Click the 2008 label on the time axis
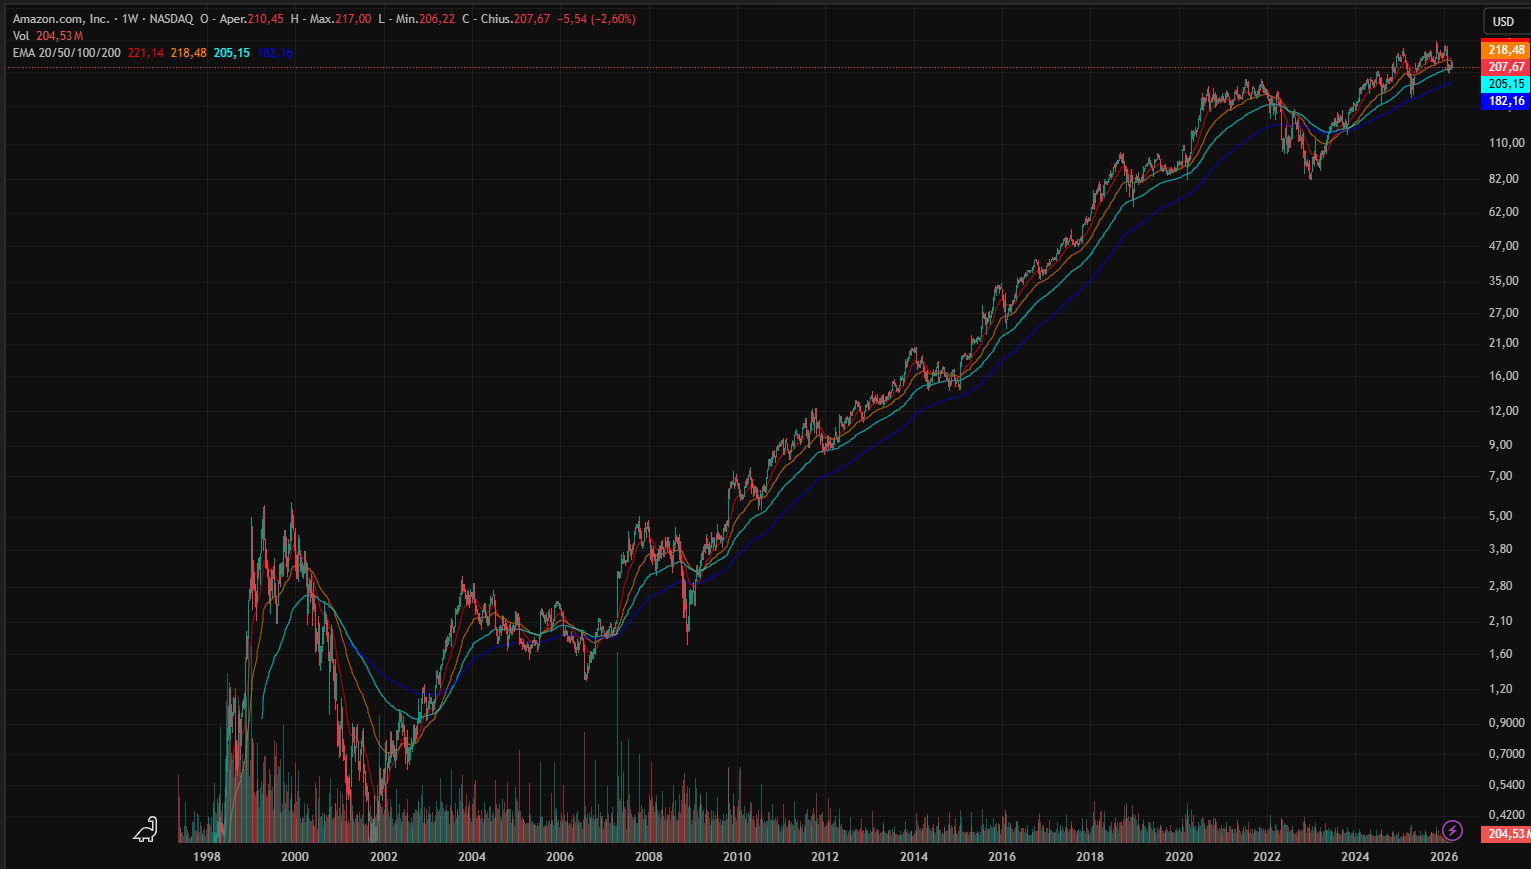 click(649, 857)
